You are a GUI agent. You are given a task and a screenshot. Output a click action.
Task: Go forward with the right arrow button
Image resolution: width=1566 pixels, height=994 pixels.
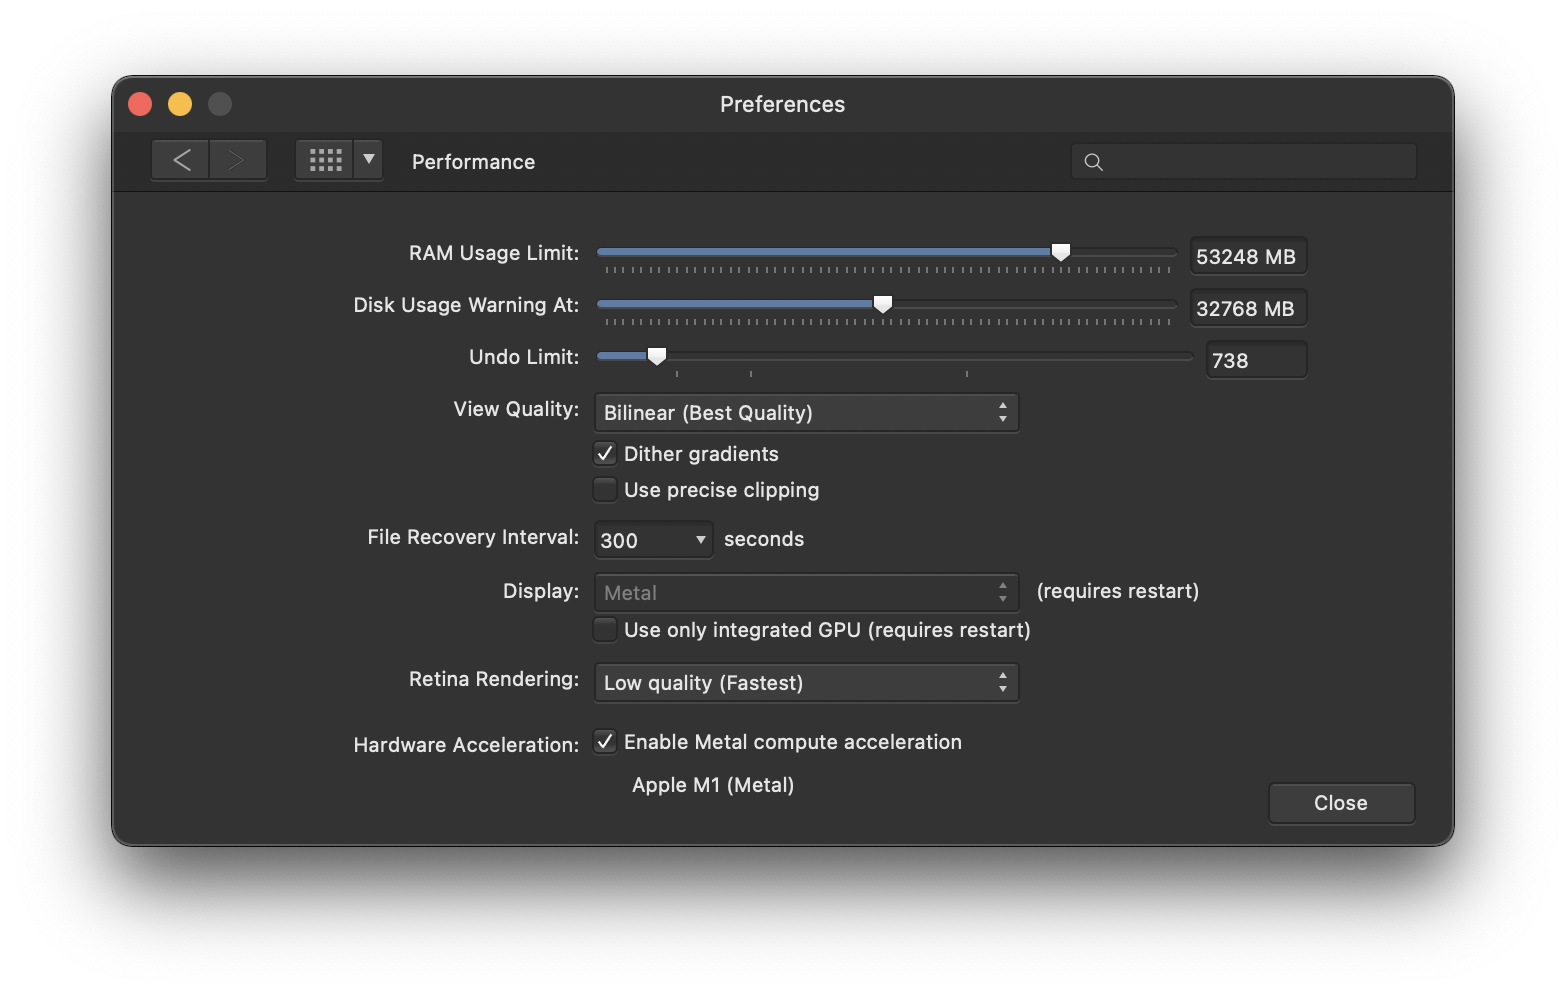237,160
